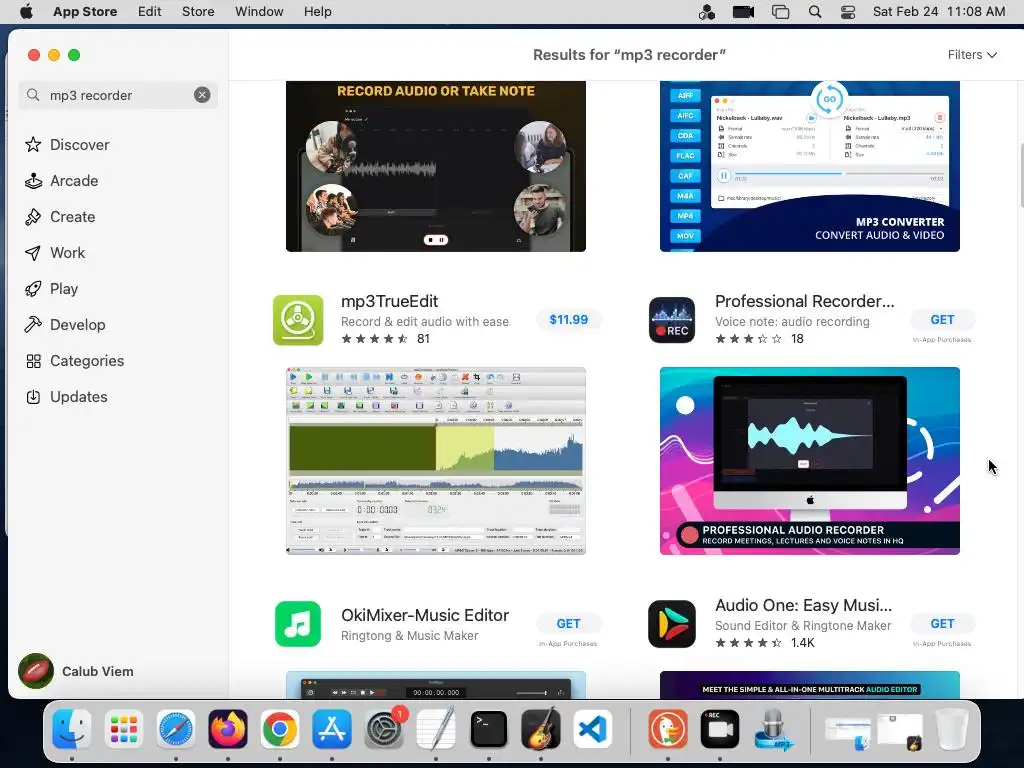
Task: Buy mp3TrueEdit for $11.99
Action: (568, 319)
